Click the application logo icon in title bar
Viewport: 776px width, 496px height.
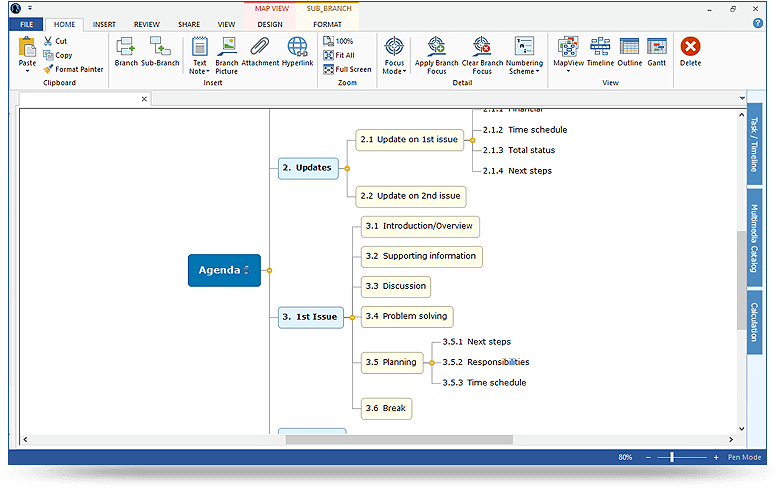pyautogui.click(x=16, y=8)
